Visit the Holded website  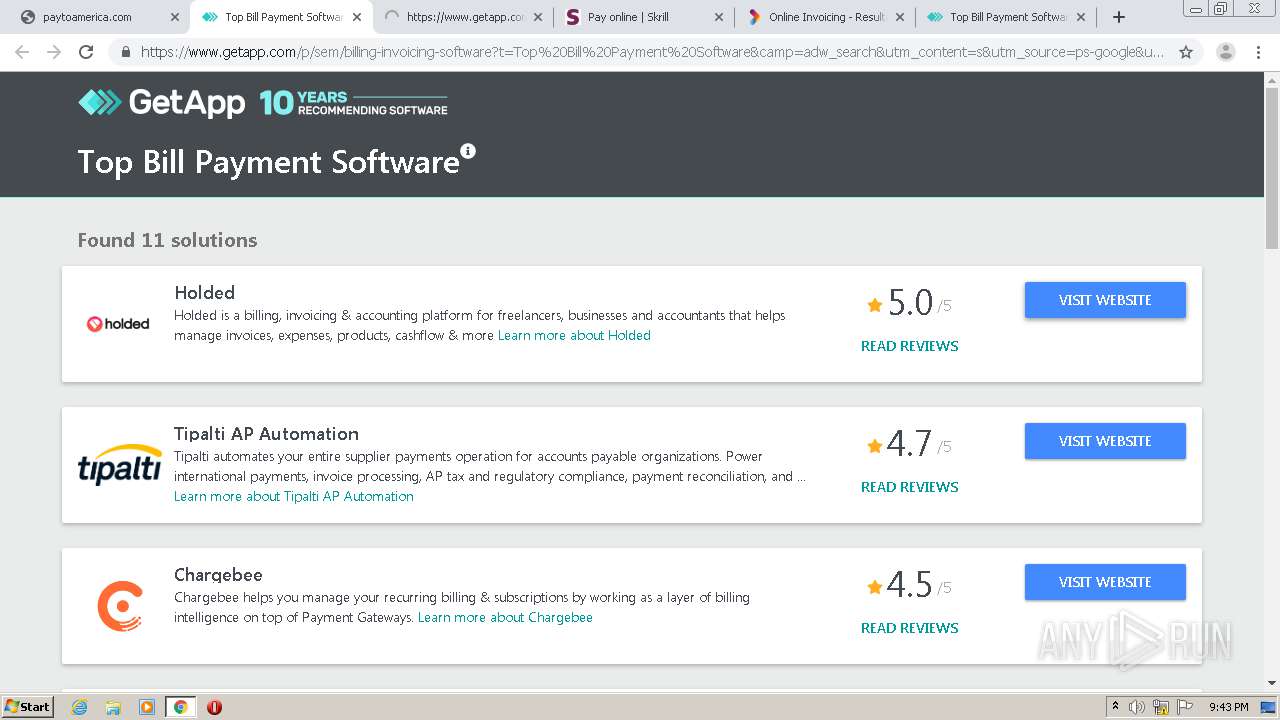(1105, 300)
